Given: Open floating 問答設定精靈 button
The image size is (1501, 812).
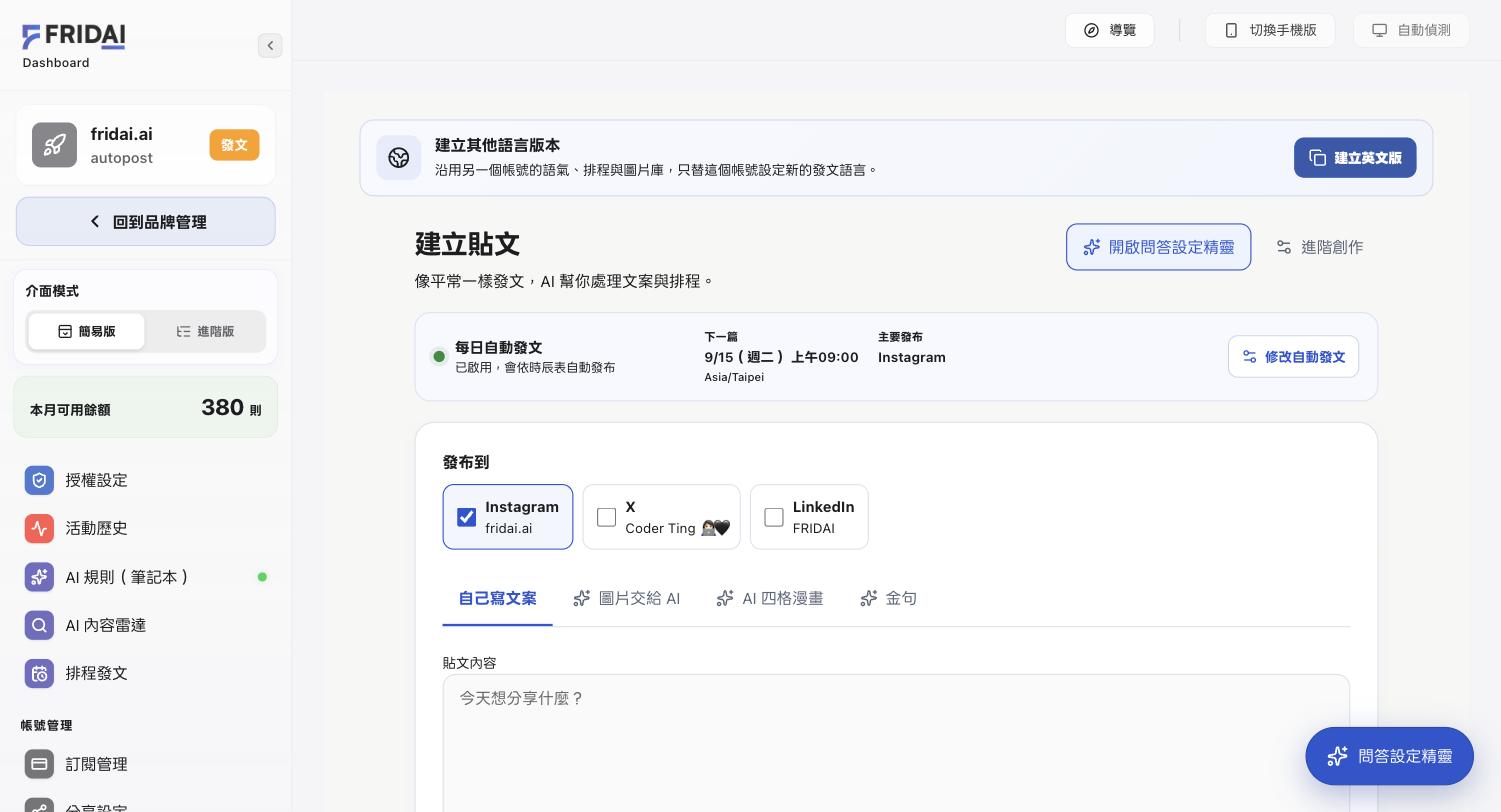Looking at the screenshot, I should tap(1389, 756).
